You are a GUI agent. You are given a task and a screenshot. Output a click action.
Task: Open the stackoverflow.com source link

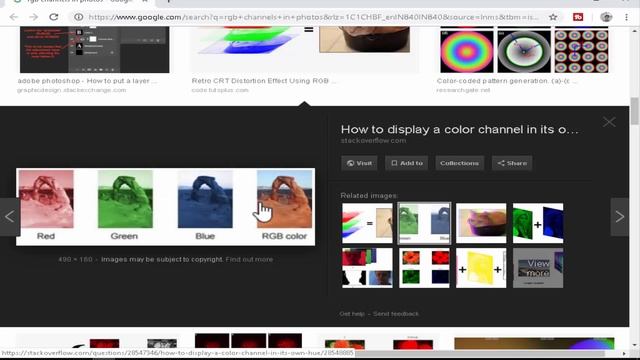[x=373, y=140]
